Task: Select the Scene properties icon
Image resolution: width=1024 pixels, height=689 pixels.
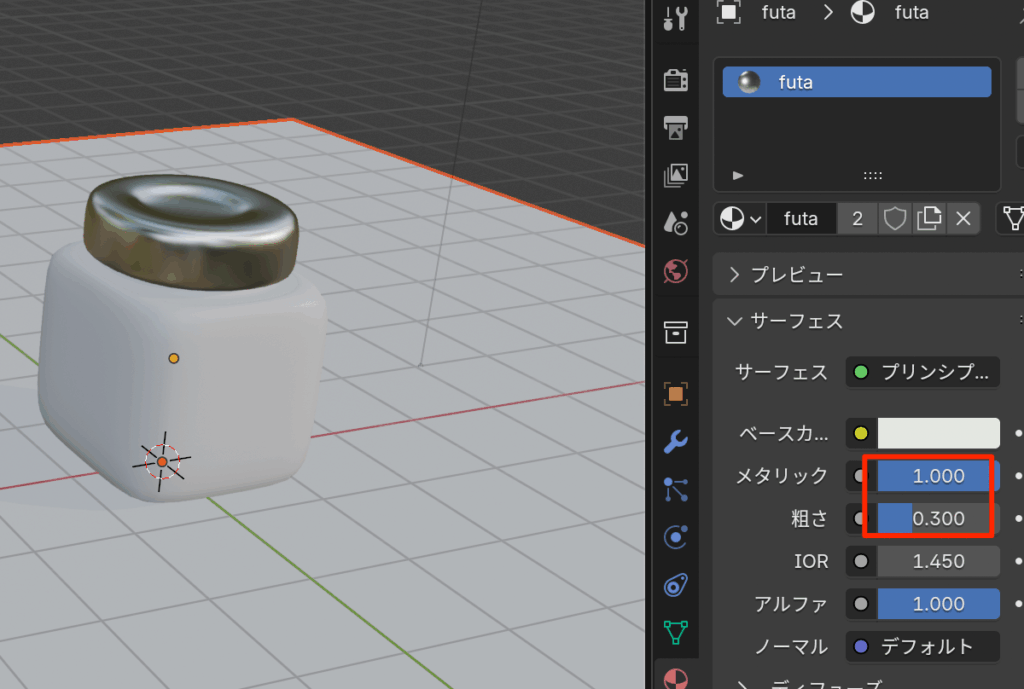Action: 676,224
